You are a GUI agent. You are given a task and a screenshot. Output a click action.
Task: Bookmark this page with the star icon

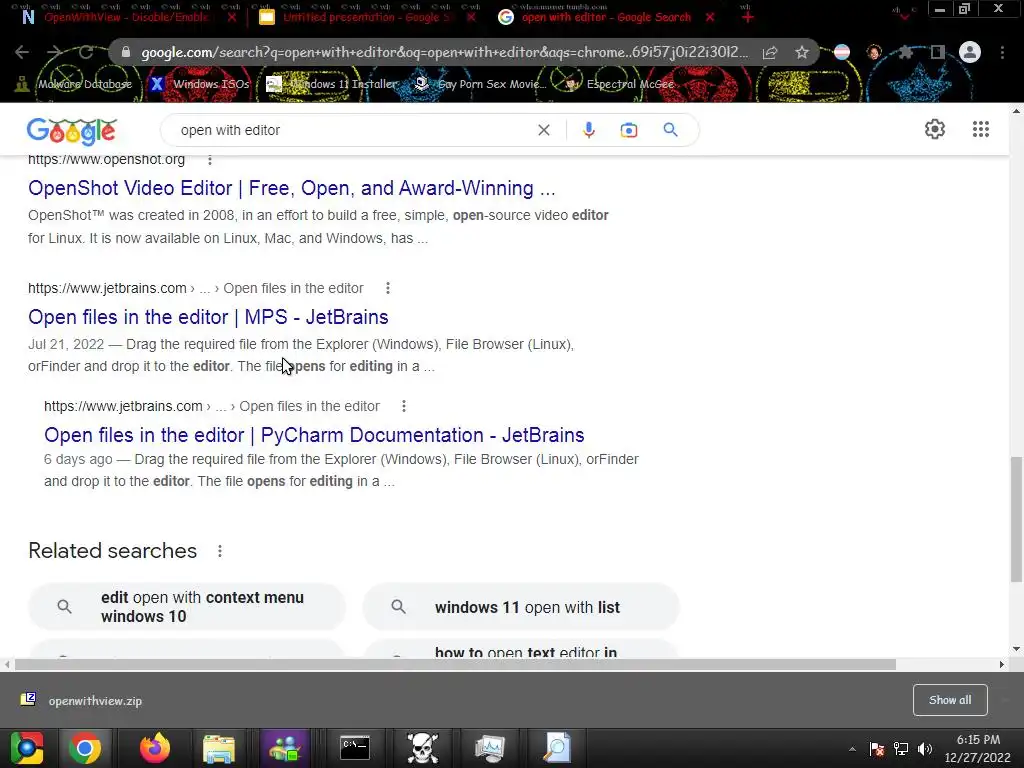[802, 52]
